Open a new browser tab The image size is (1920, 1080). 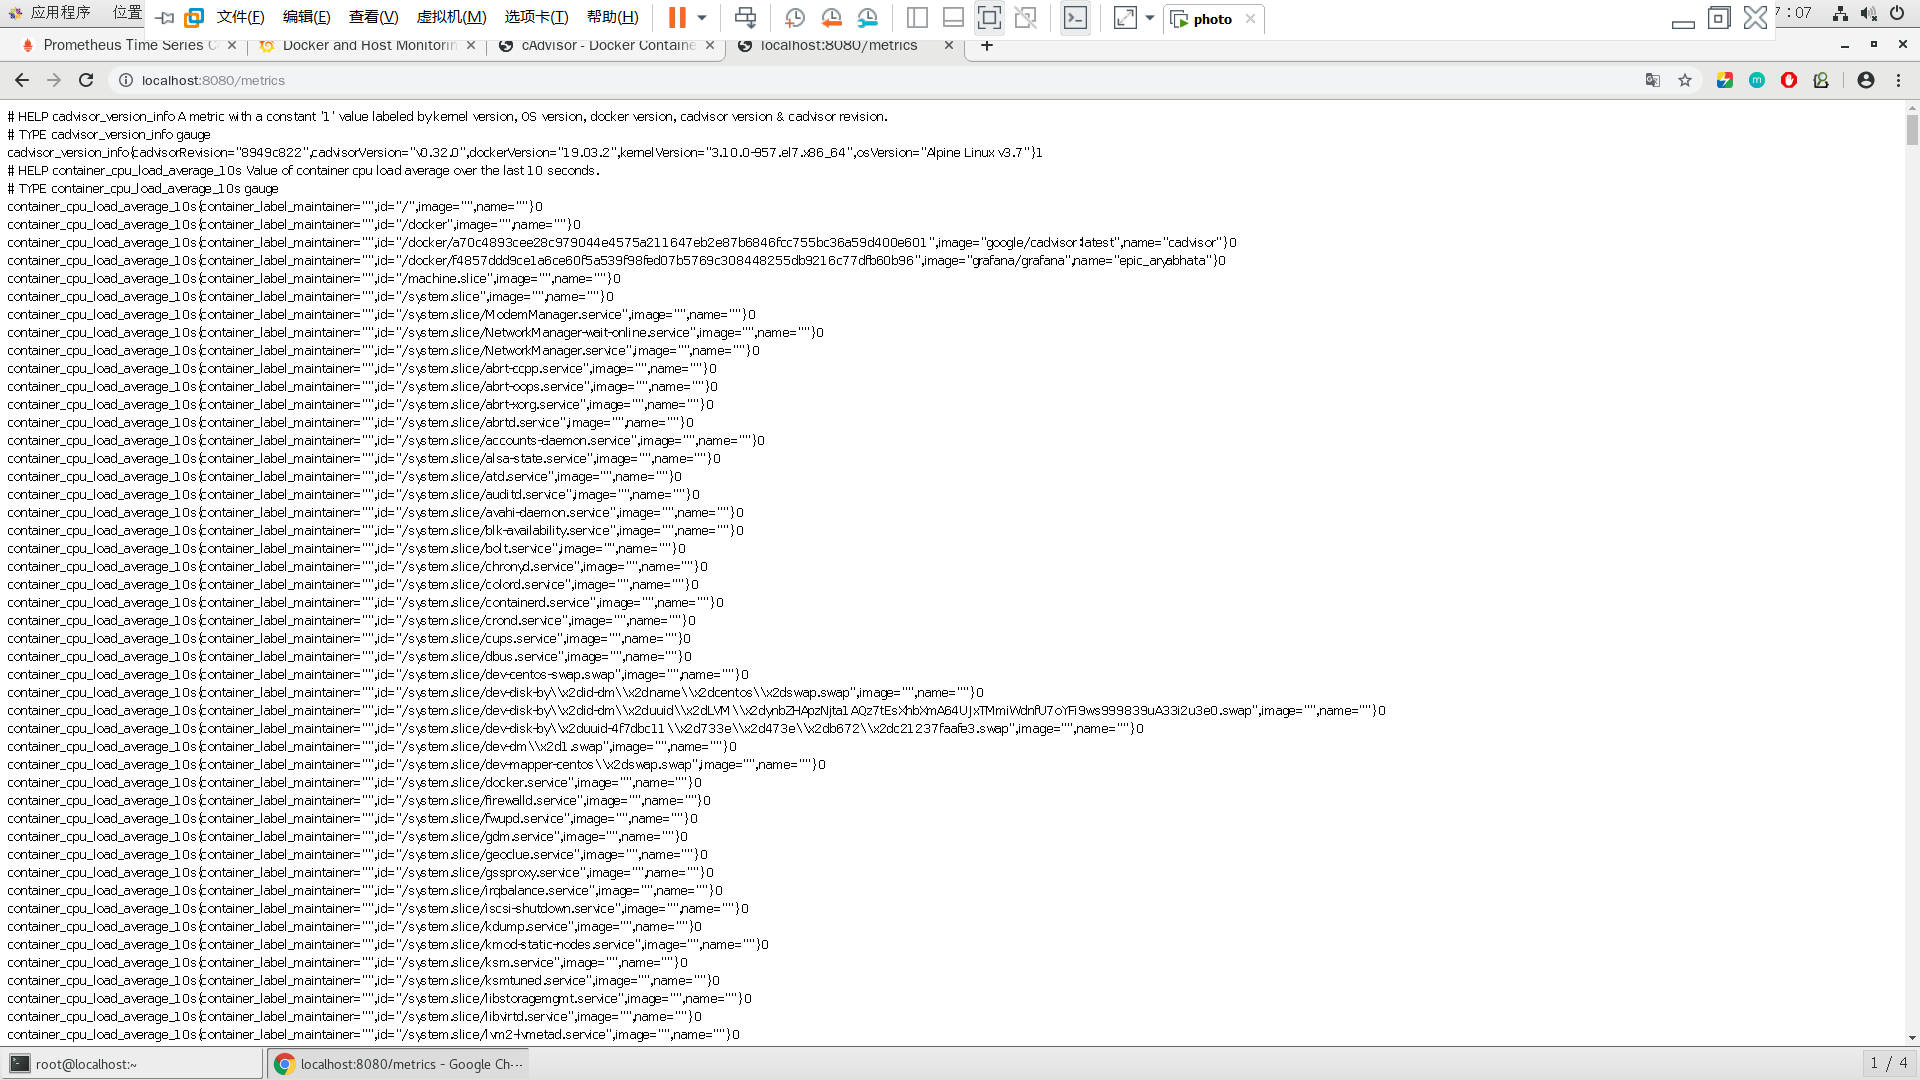tap(987, 45)
